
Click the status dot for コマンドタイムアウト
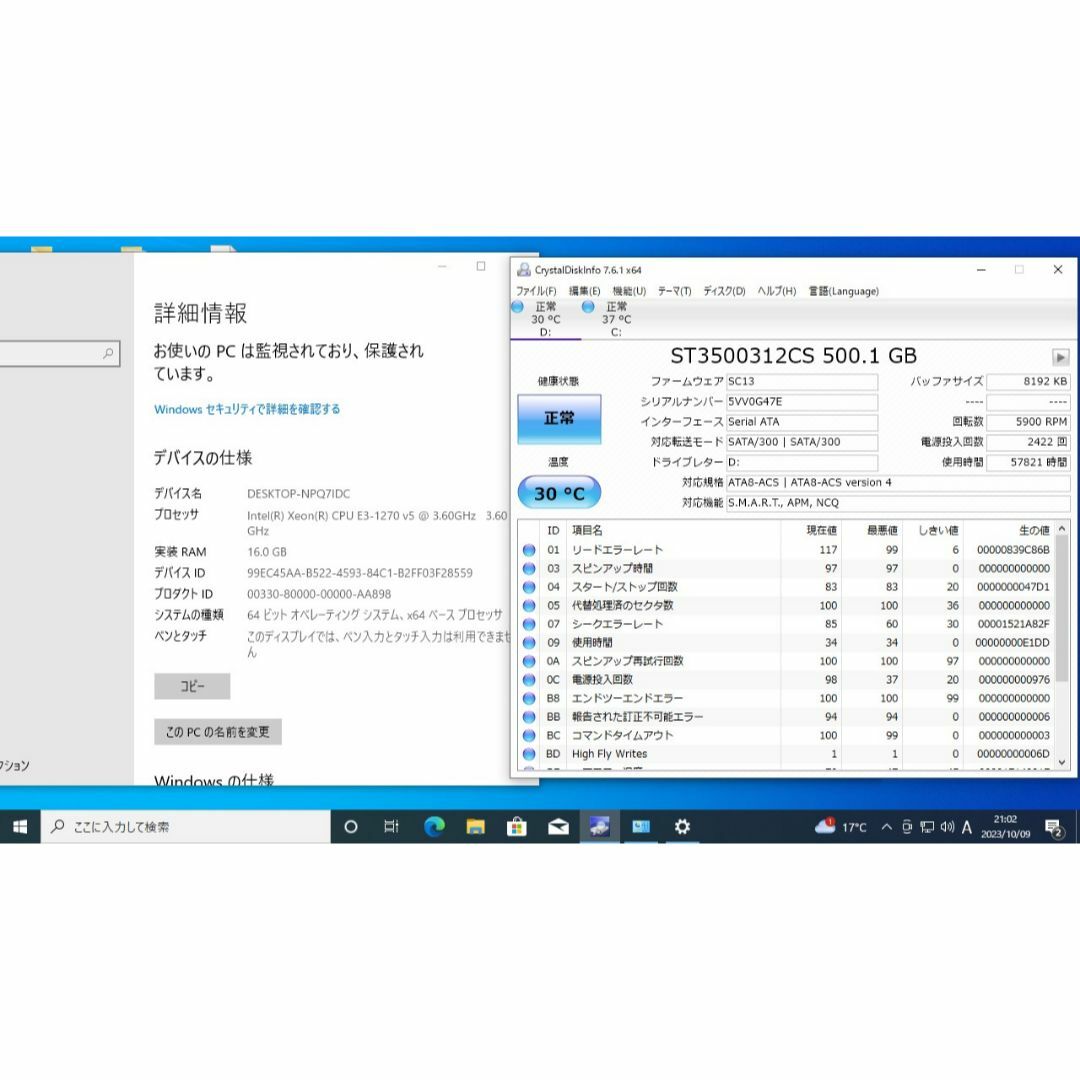click(x=529, y=736)
